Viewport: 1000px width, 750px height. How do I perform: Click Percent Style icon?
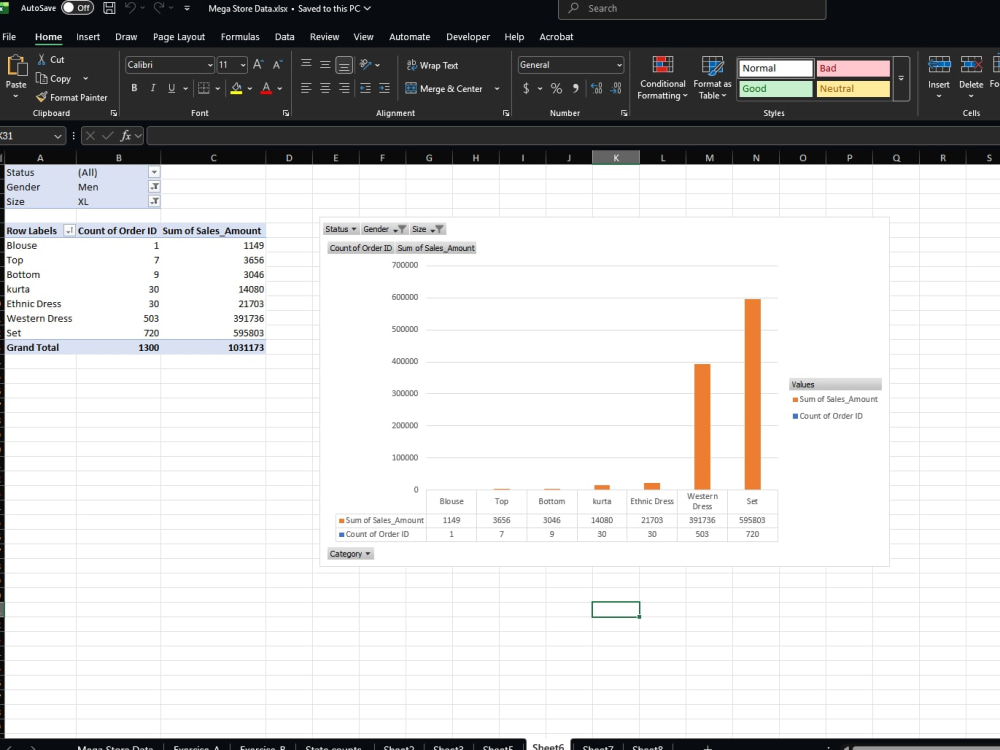click(x=556, y=88)
